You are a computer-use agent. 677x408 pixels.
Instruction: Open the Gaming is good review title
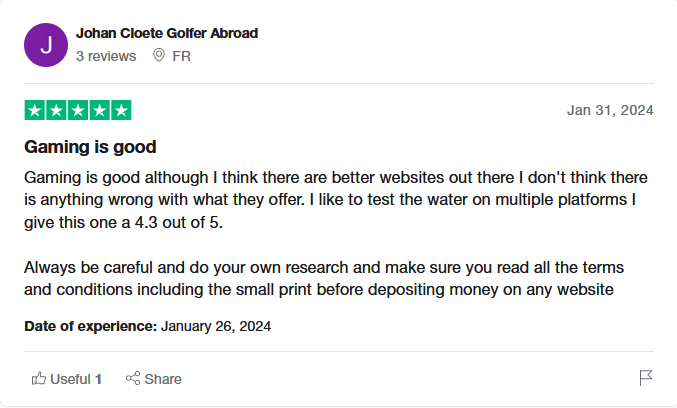coord(90,147)
